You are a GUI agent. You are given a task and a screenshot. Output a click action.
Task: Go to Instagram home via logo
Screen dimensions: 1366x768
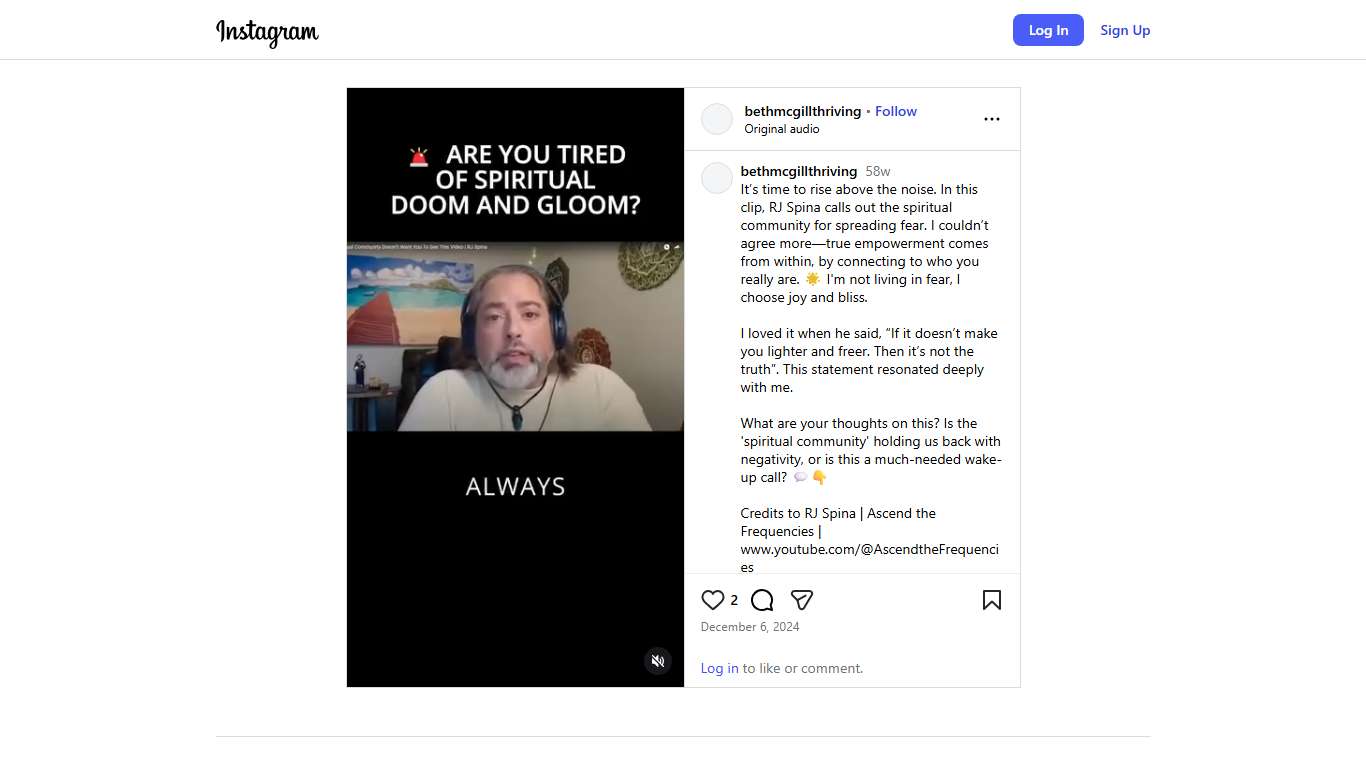(x=268, y=31)
